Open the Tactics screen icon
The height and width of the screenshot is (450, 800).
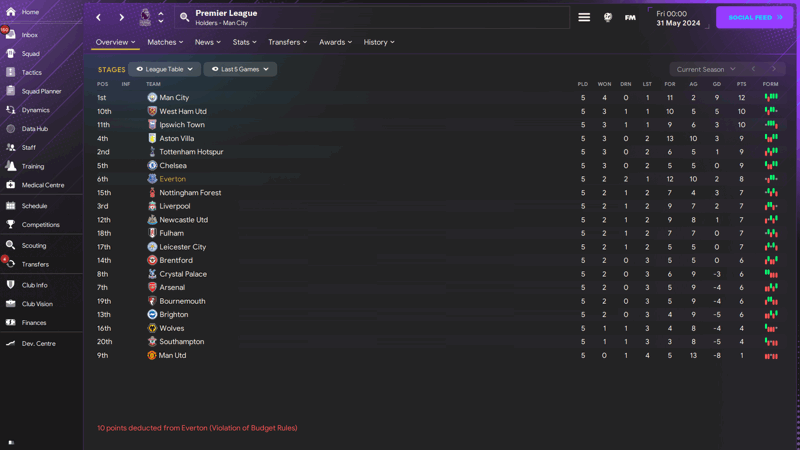point(11,72)
